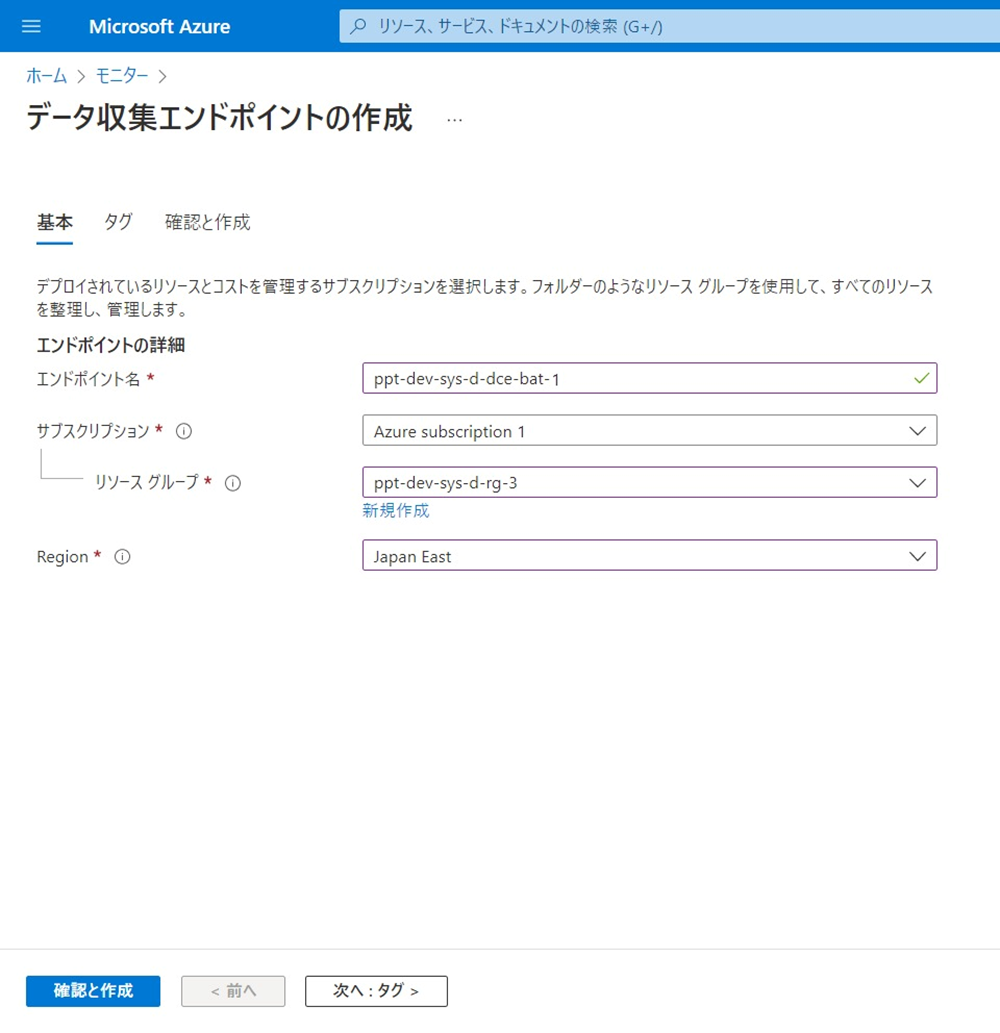
Task: Click the green validation checkmark icon
Action: click(922, 378)
